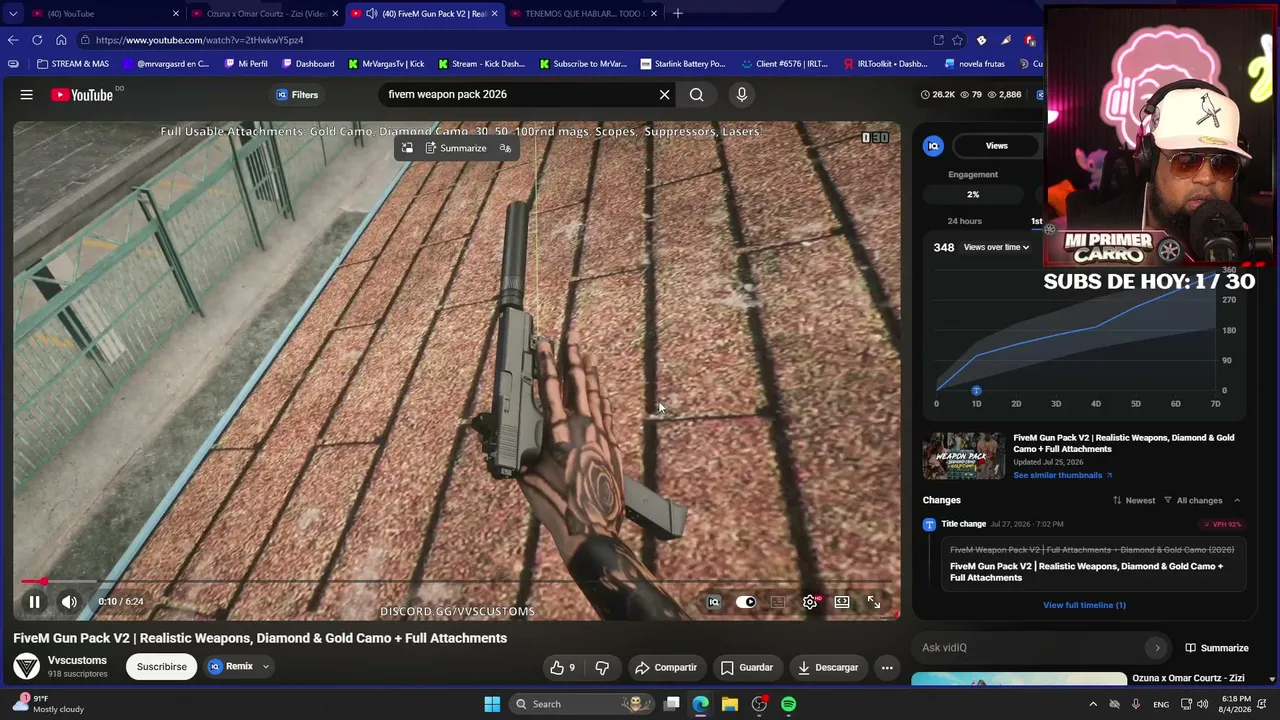Open the YouTube hamburger guide menu
Screen dimensions: 1280x720
click(27, 95)
